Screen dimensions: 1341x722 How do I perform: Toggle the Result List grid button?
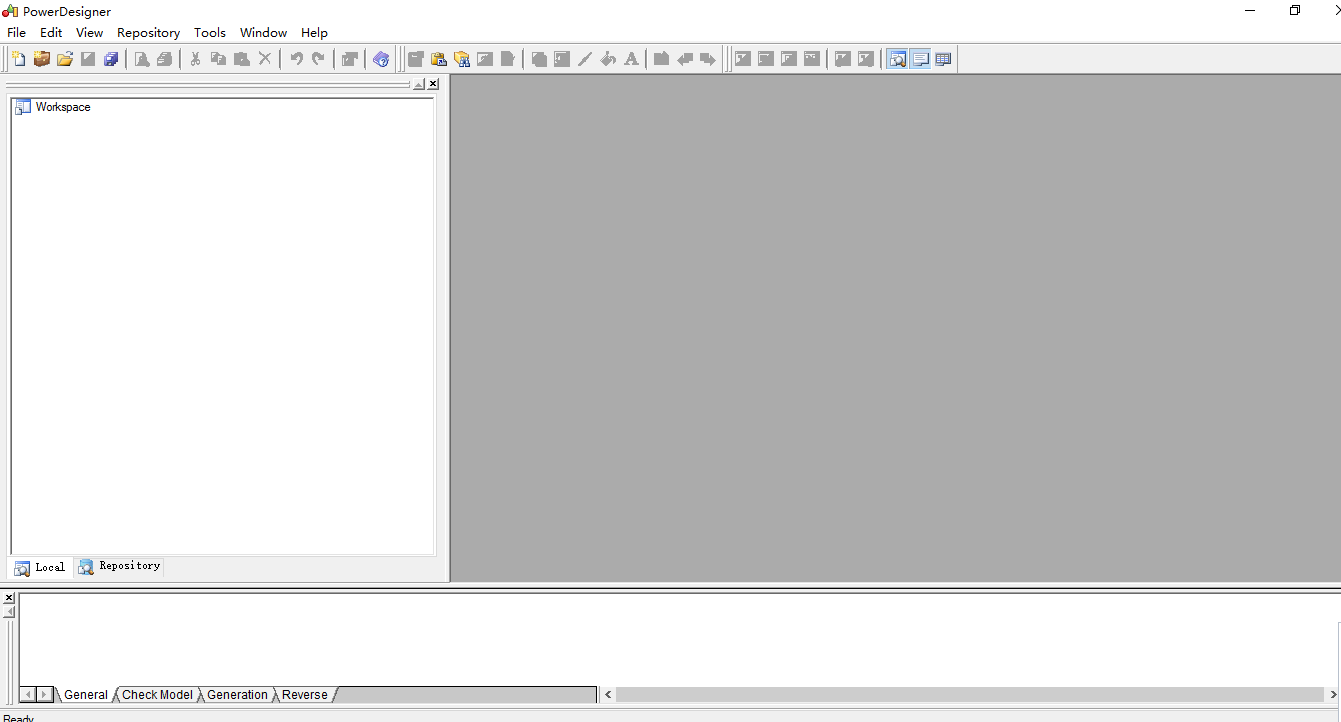click(x=943, y=59)
